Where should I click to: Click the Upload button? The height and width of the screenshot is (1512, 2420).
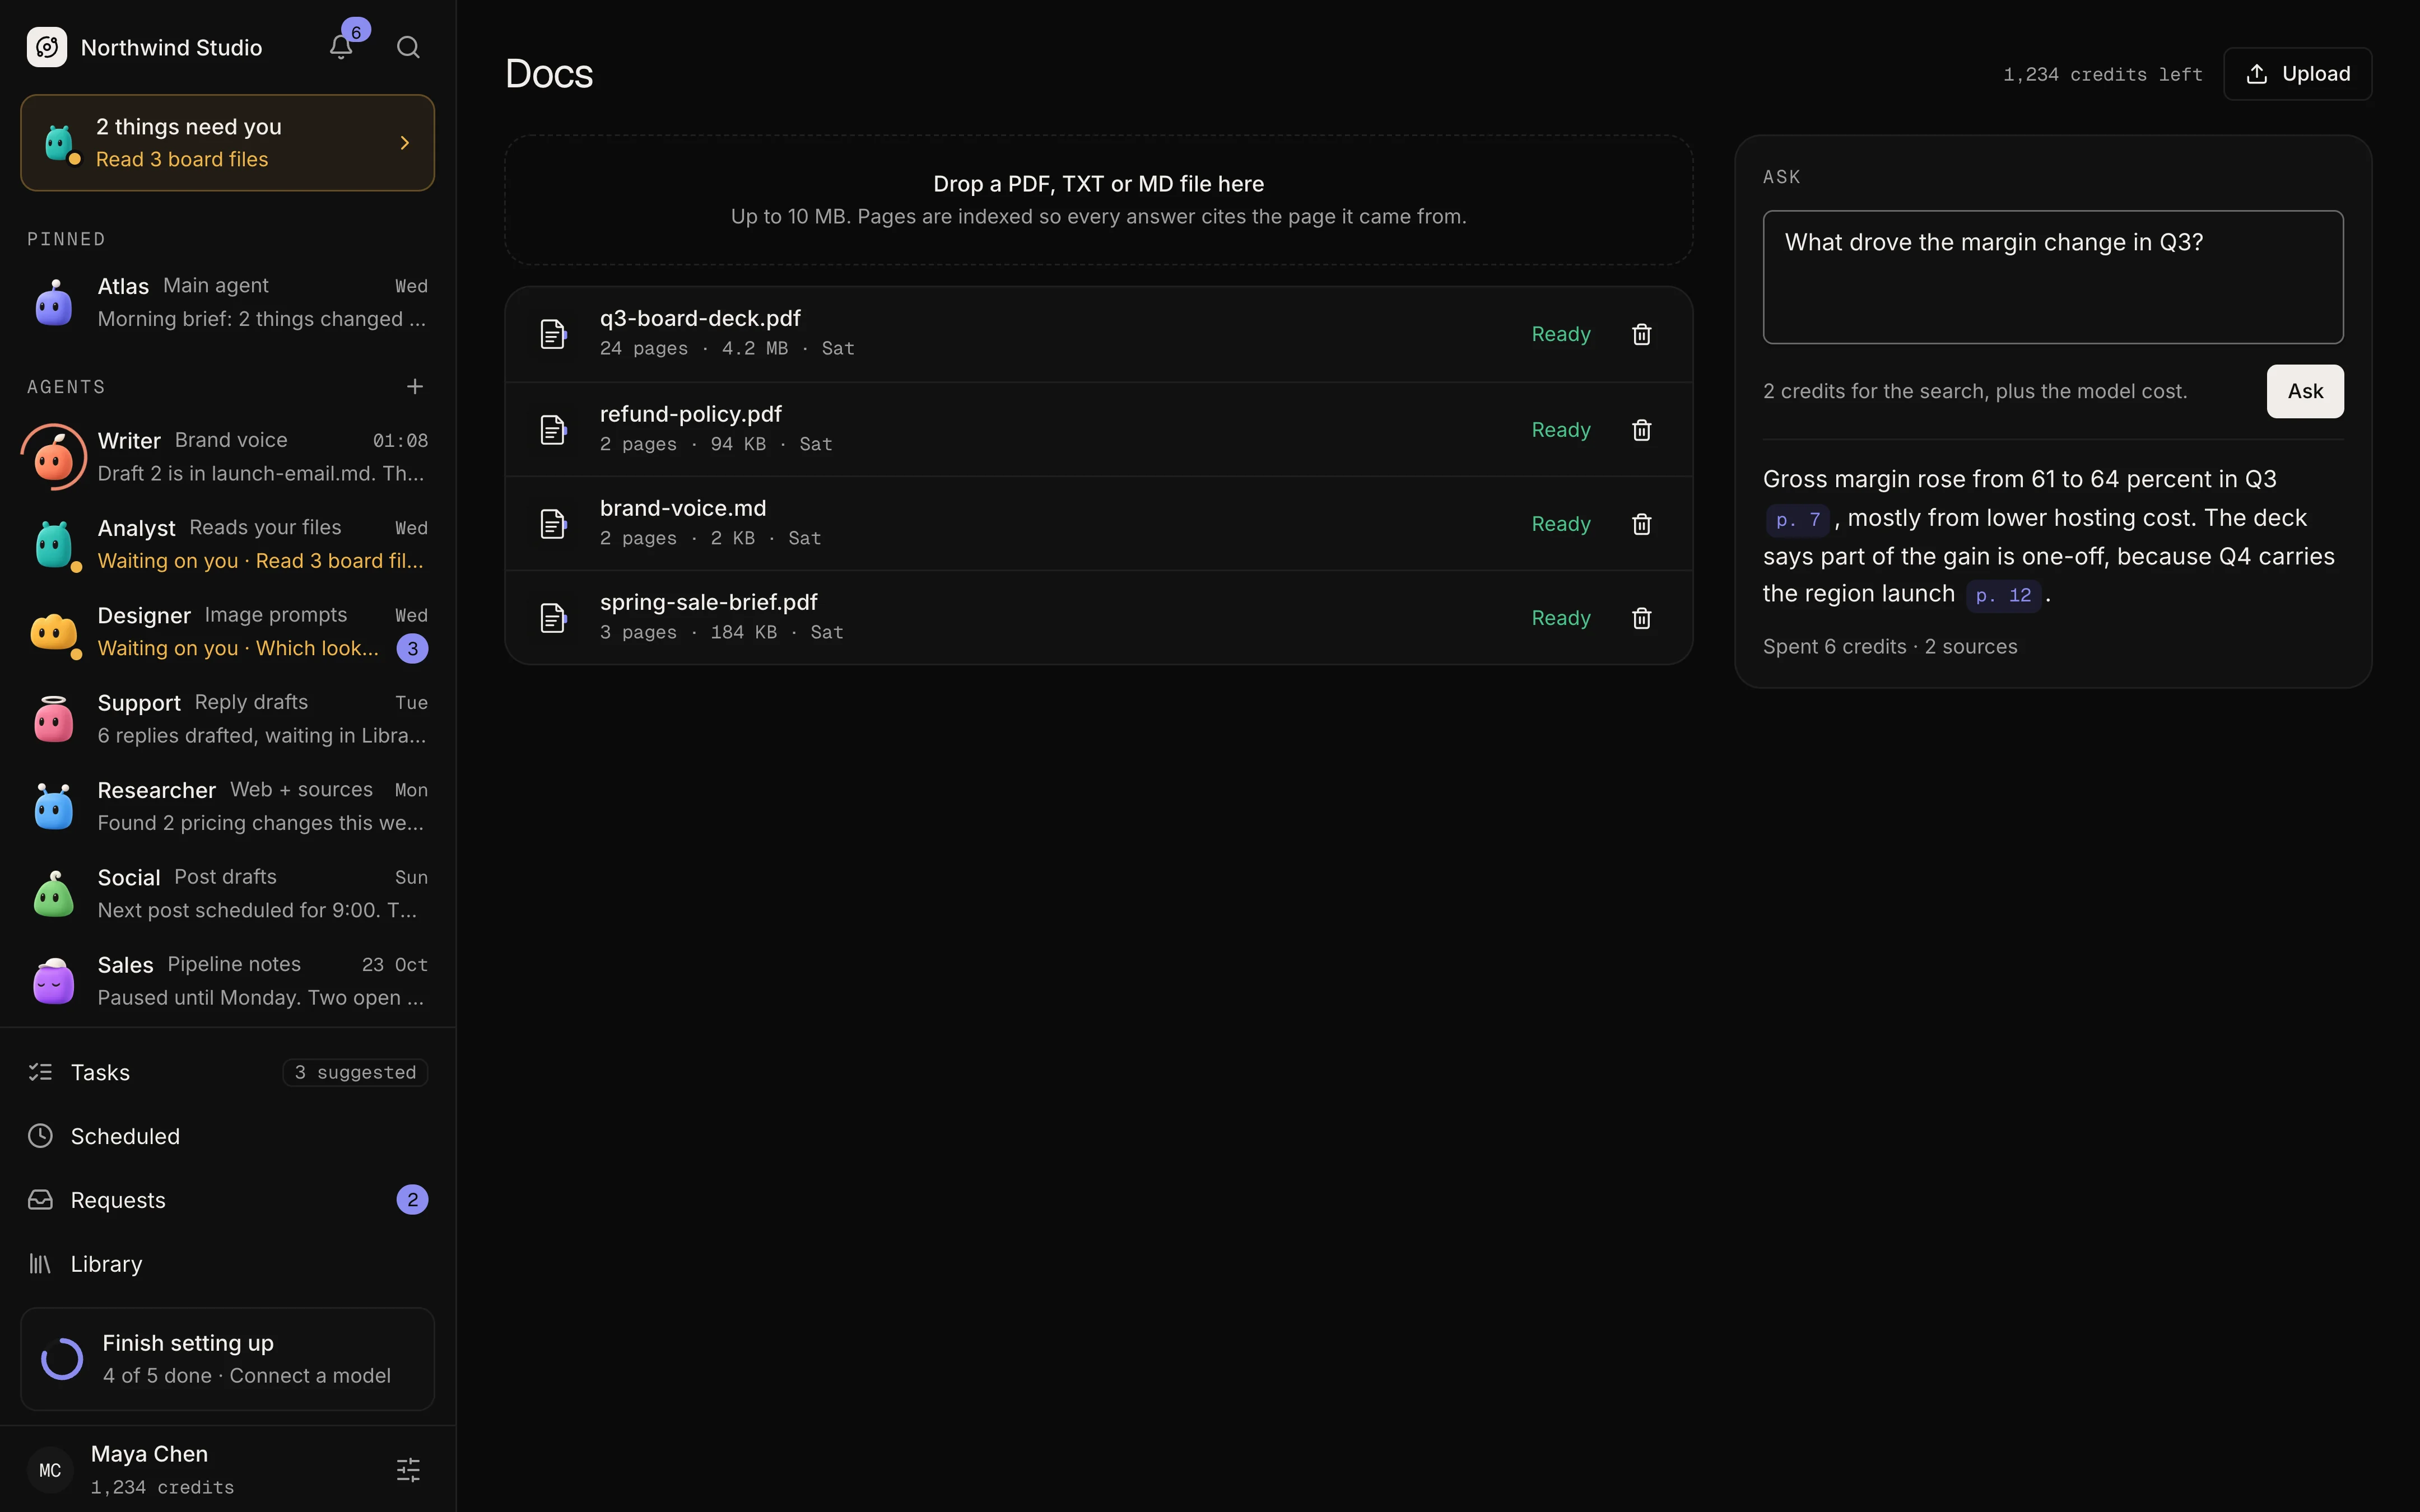2297,74
